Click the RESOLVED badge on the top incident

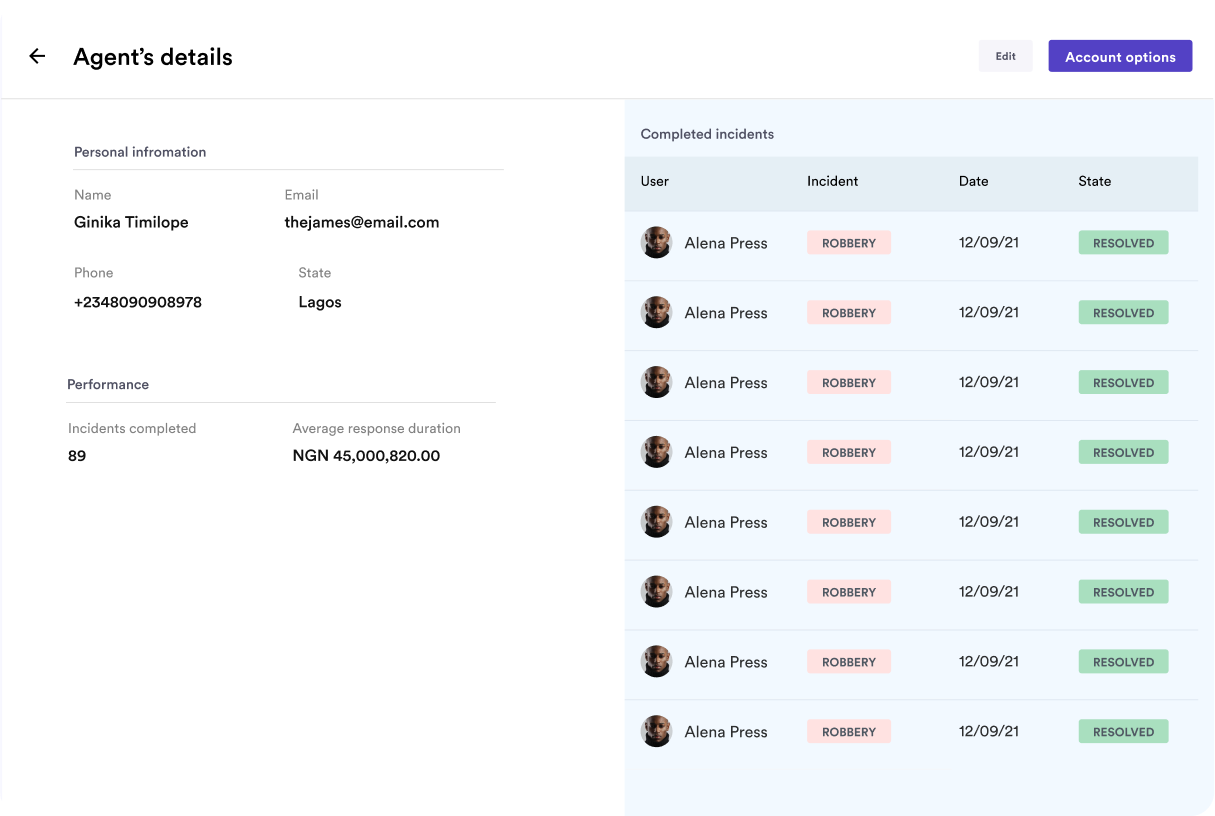point(1122,242)
